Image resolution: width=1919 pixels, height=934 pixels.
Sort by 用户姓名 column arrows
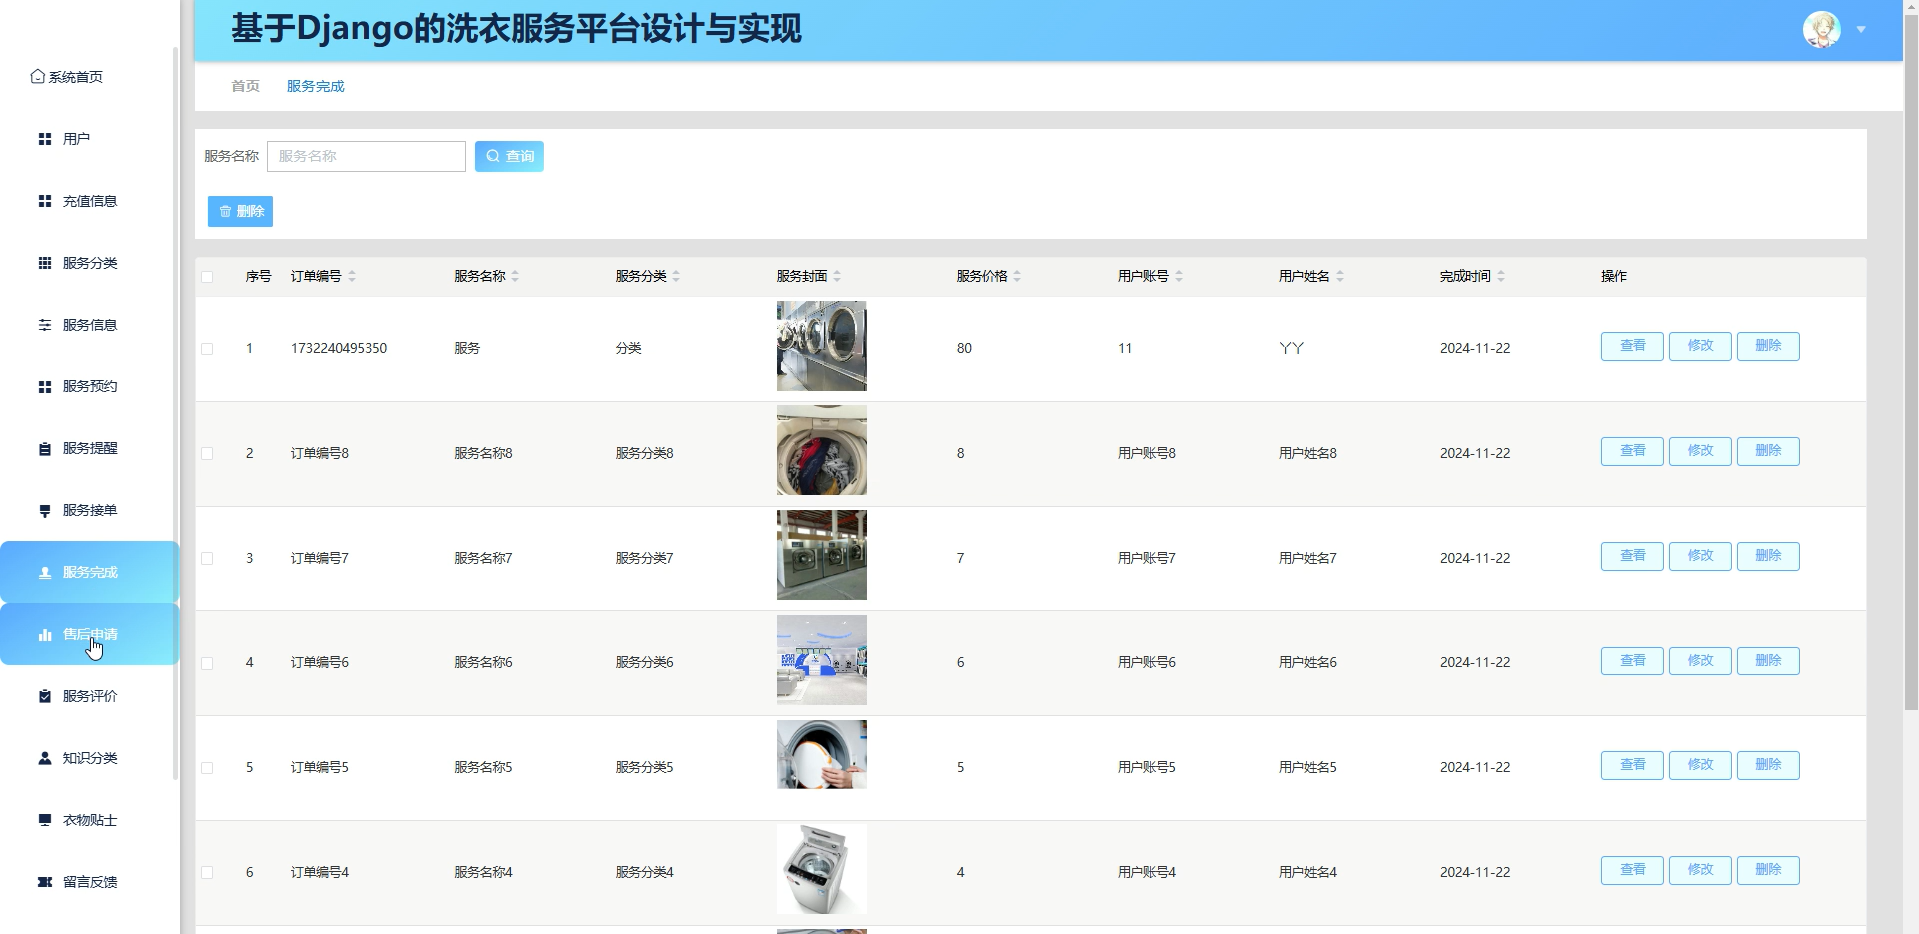coord(1340,276)
